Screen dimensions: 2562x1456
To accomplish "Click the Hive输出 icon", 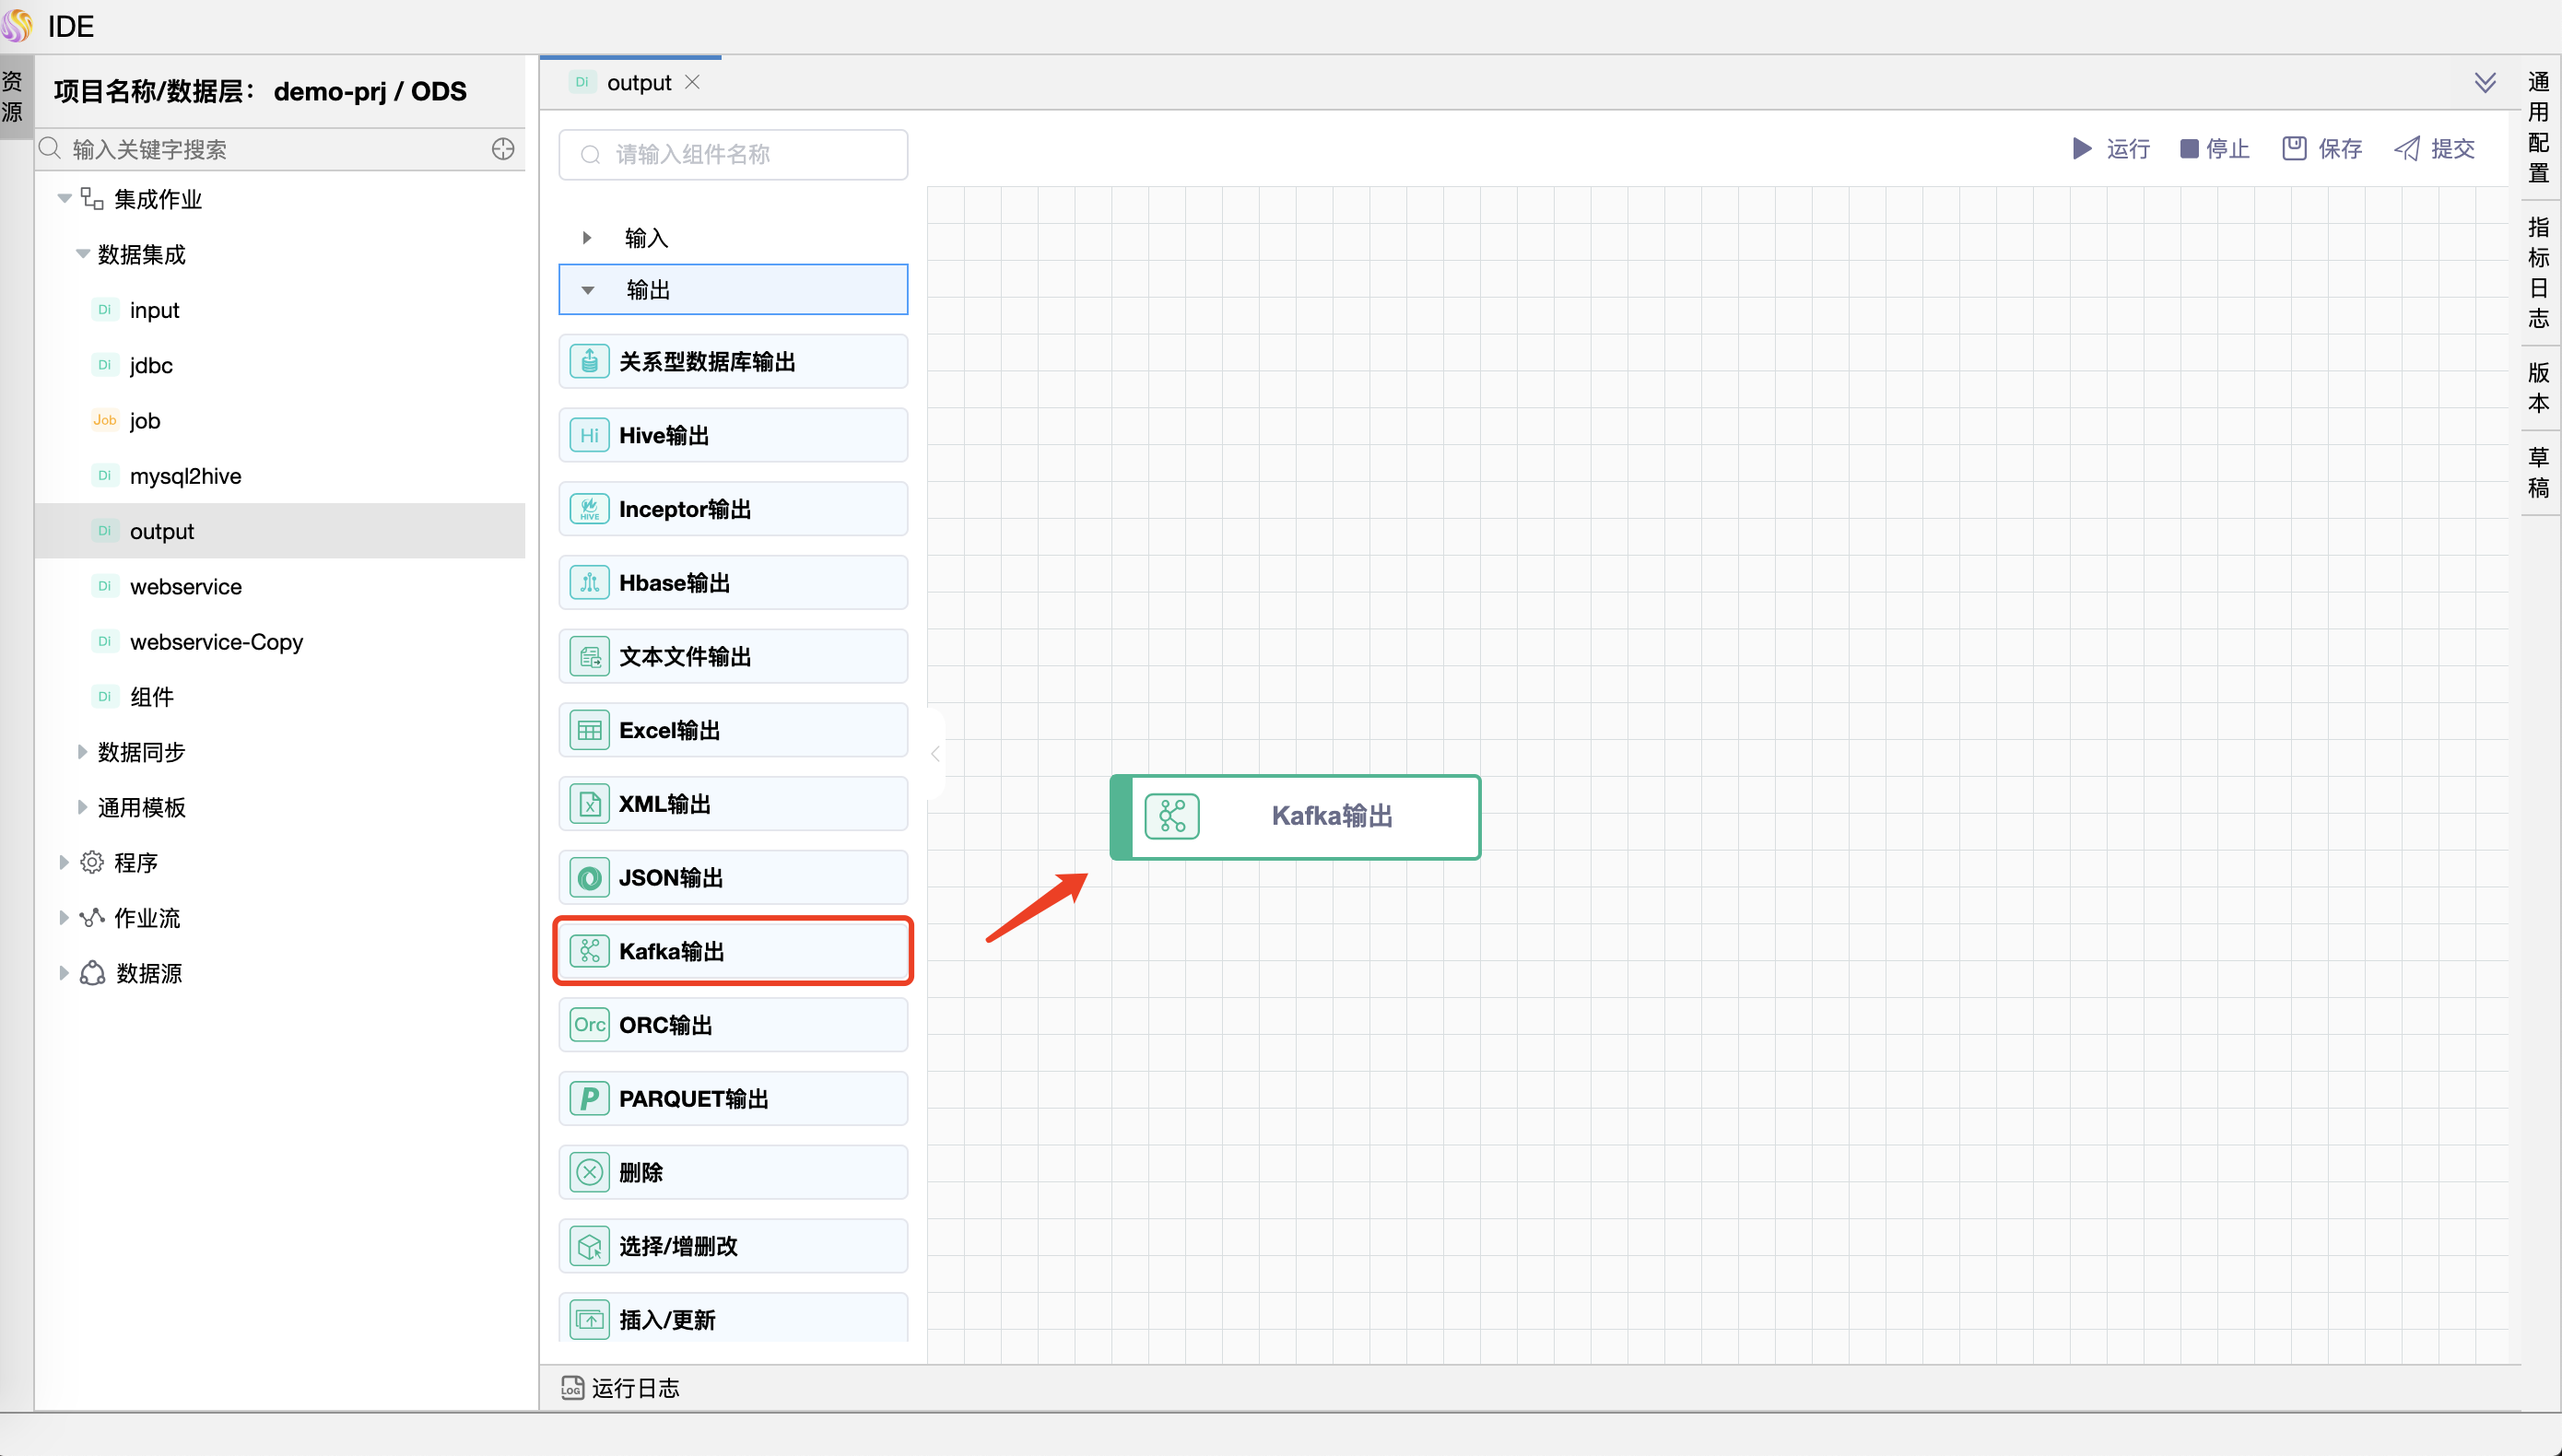I will tap(590, 436).
